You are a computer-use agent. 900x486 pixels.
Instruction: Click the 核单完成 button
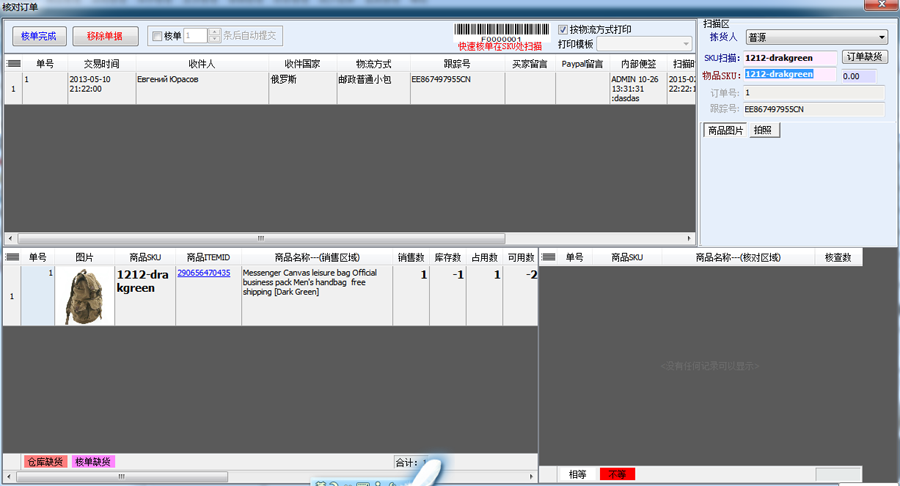(39, 37)
